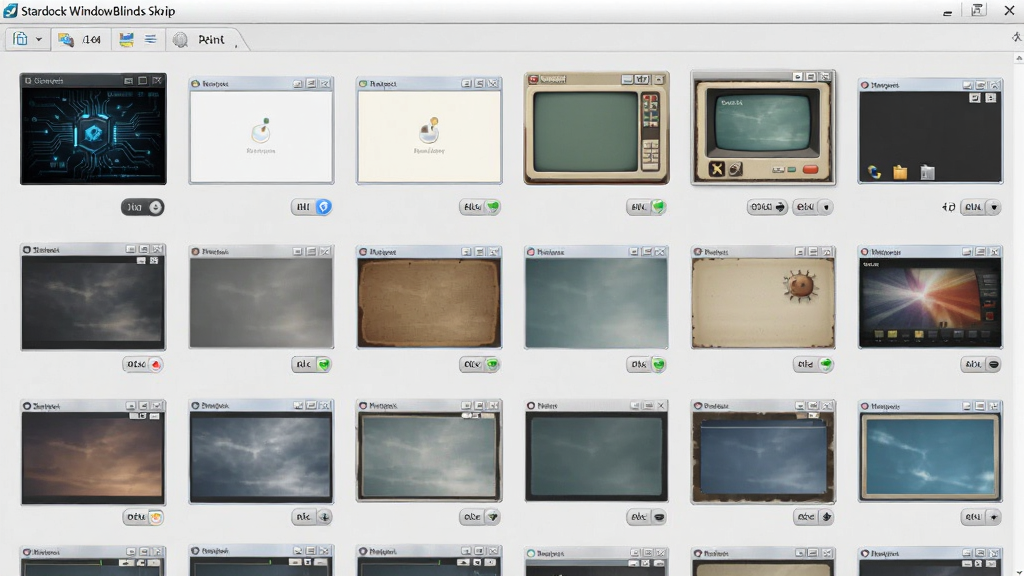Viewport: 1024px width, 576px height.
Task: Click the scrollbar up arrow
Action: click(x=1019, y=58)
